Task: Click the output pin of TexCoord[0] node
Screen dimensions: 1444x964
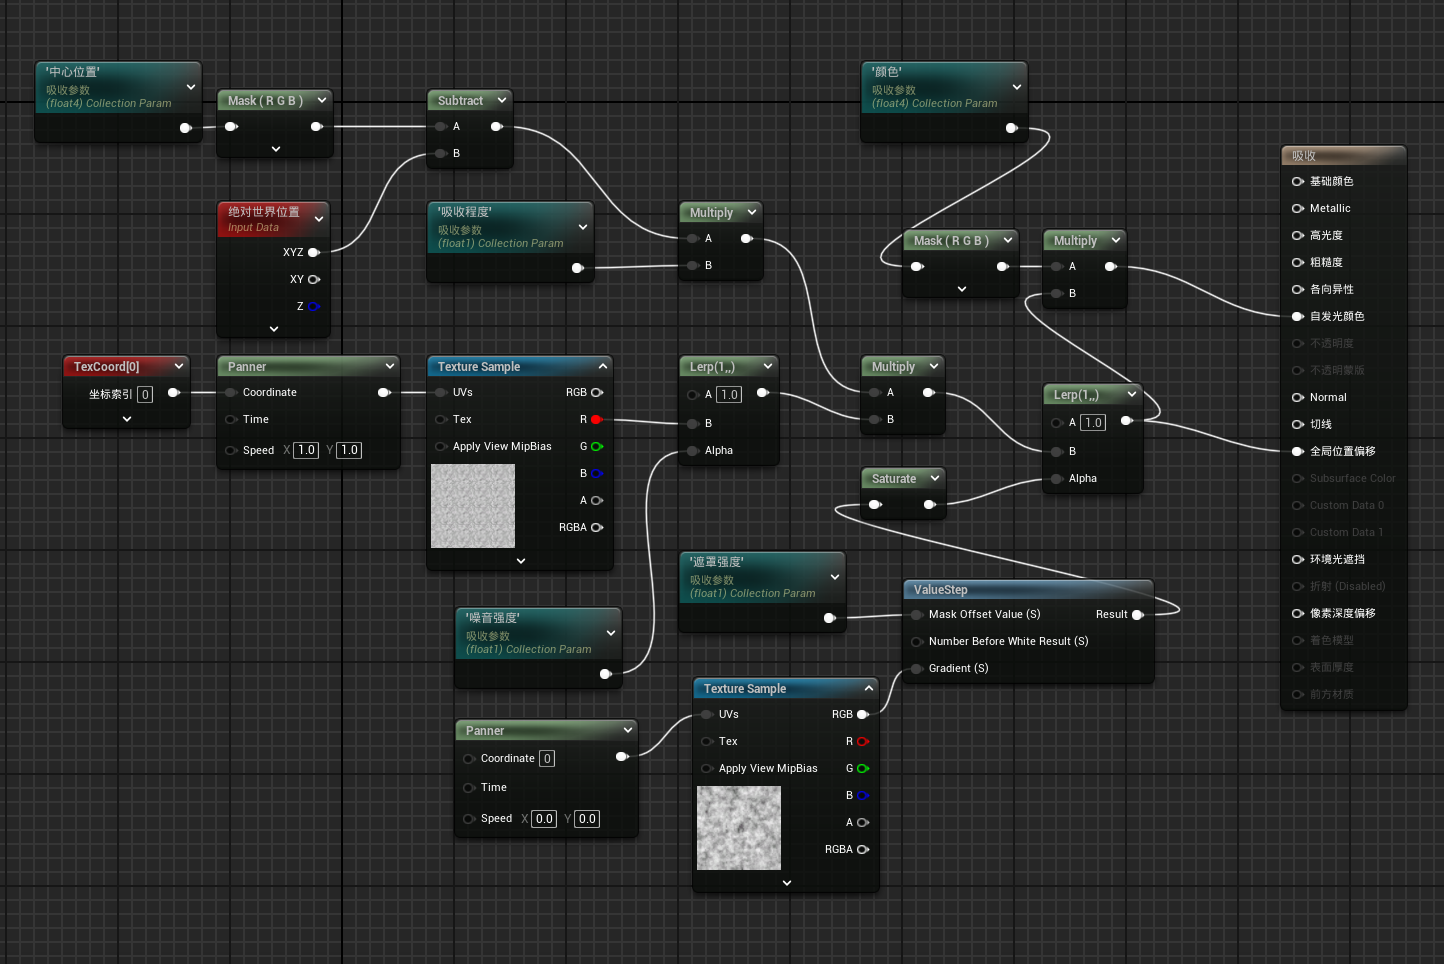Action: (173, 393)
